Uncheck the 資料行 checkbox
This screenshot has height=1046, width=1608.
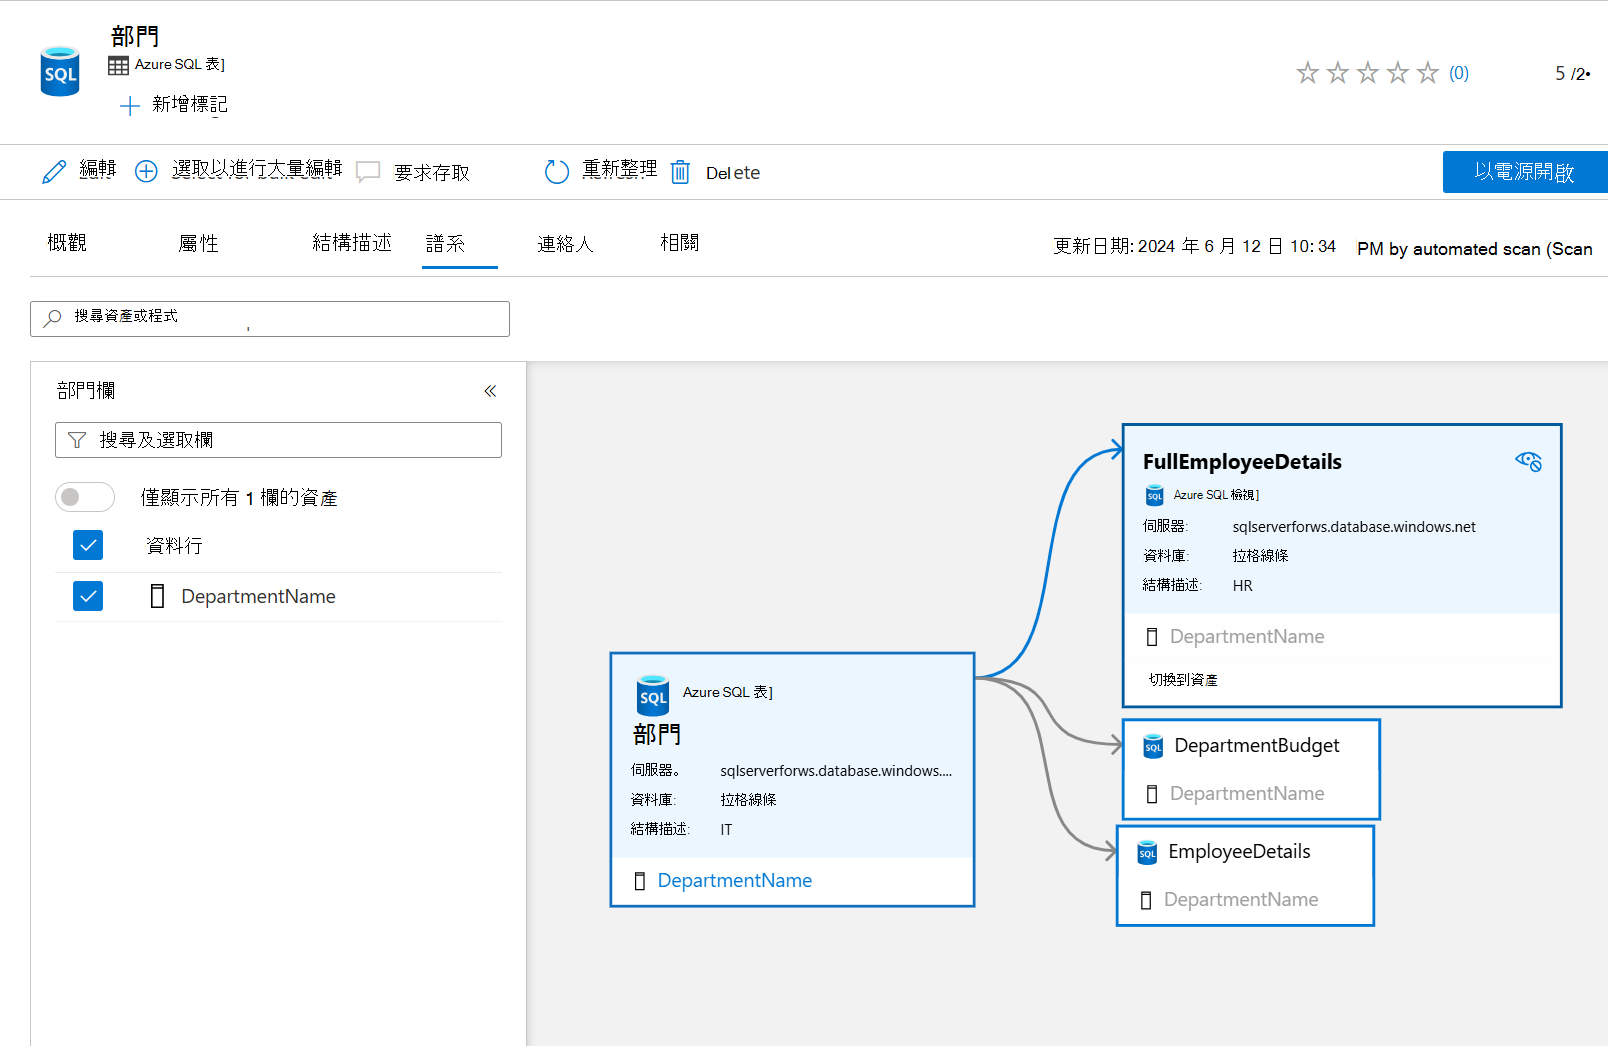(x=88, y=545)
